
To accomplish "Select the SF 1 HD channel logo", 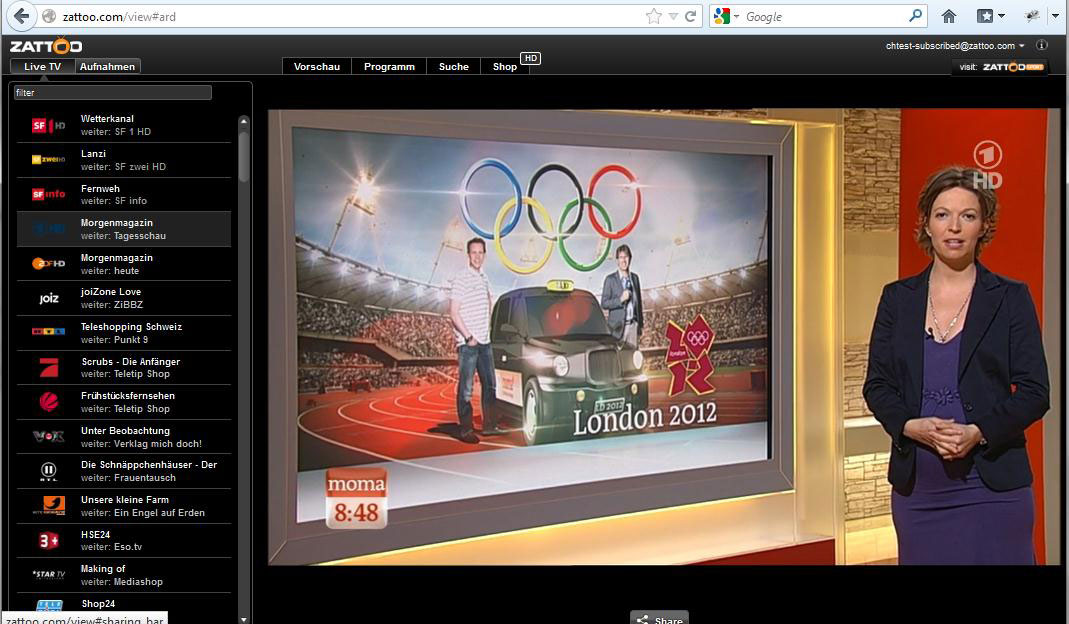I will click(48, 125).
